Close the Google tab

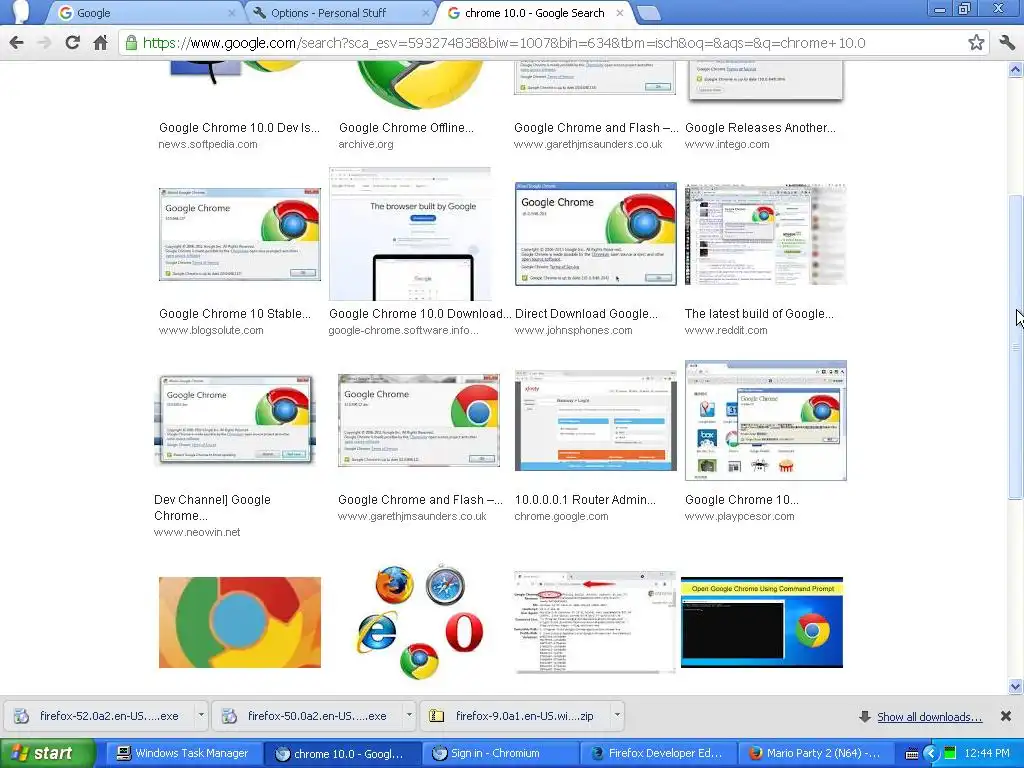[232, 13]
